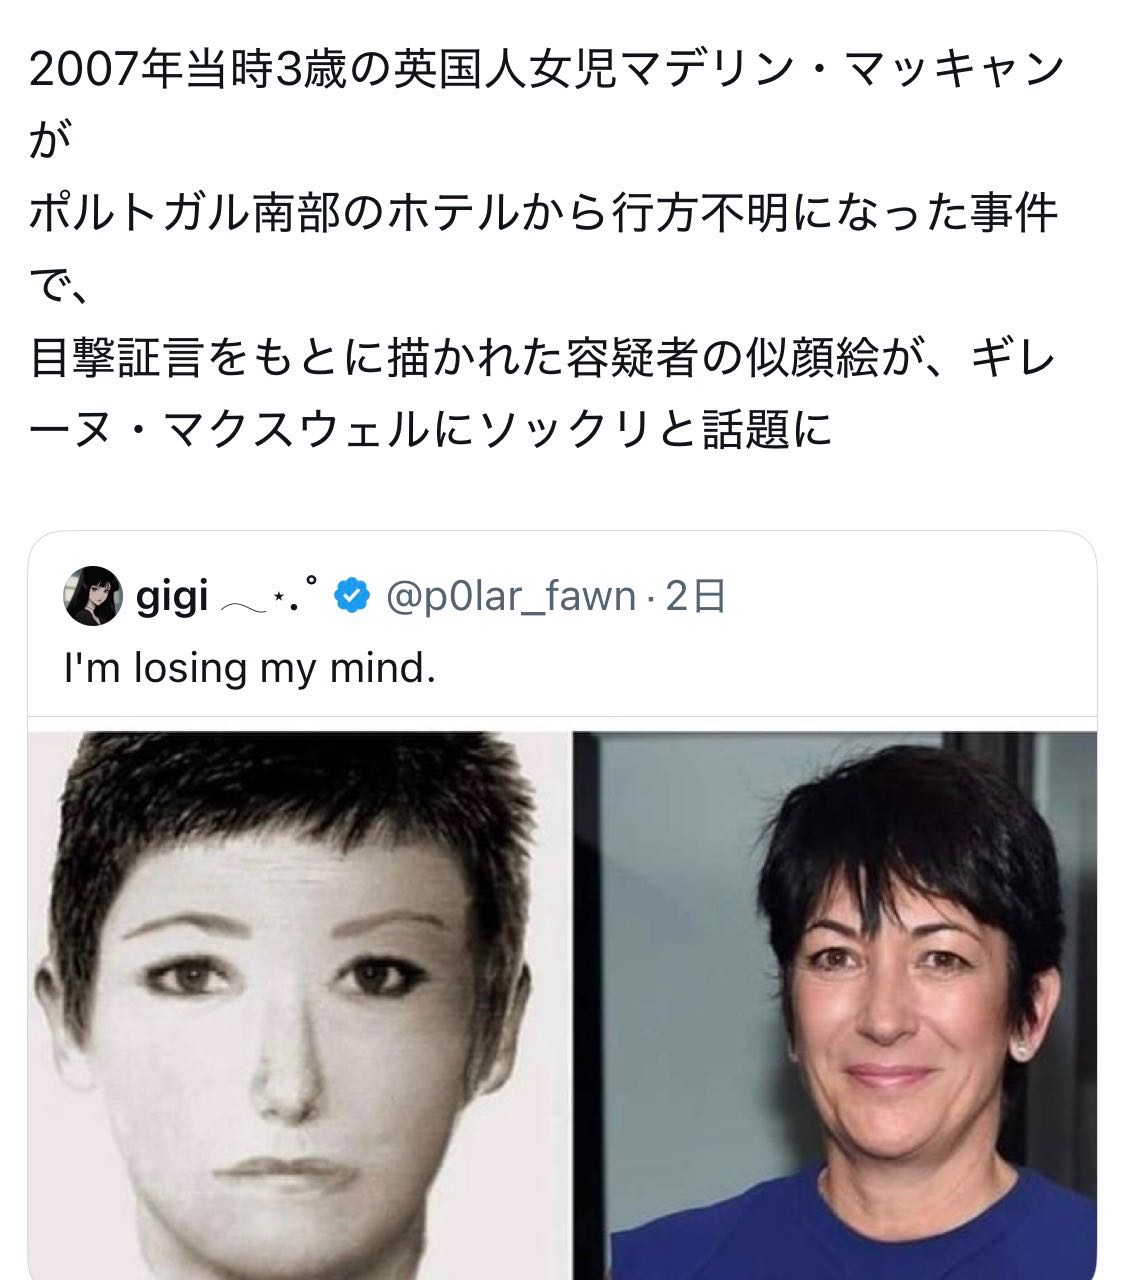Click the line beginning "2007年当時3歳の英国人女児"
The image size is (1125, 1280).
click(x=547, y=72)
